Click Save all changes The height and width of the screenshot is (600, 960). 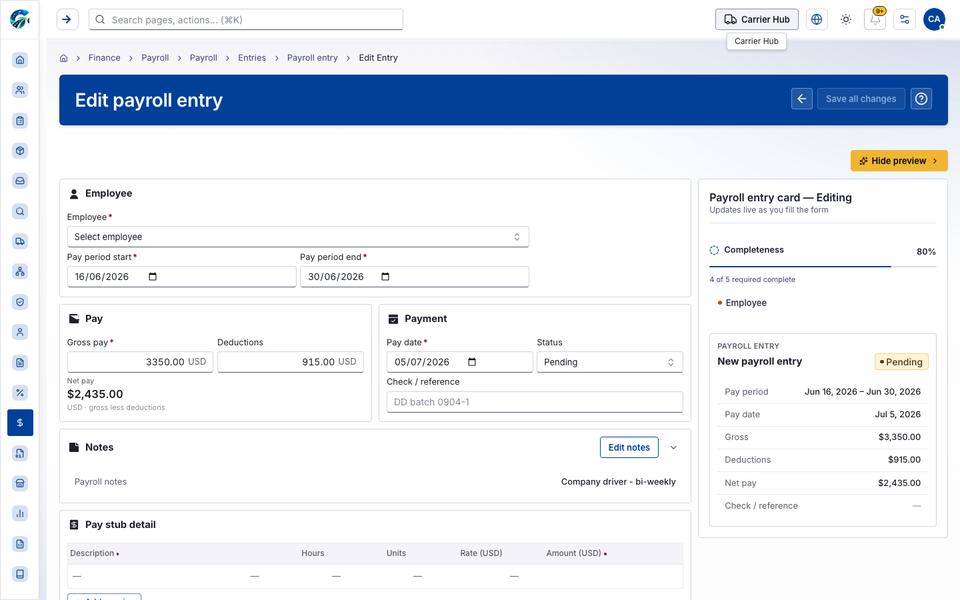pyautogui.click(x=861, y=99)
